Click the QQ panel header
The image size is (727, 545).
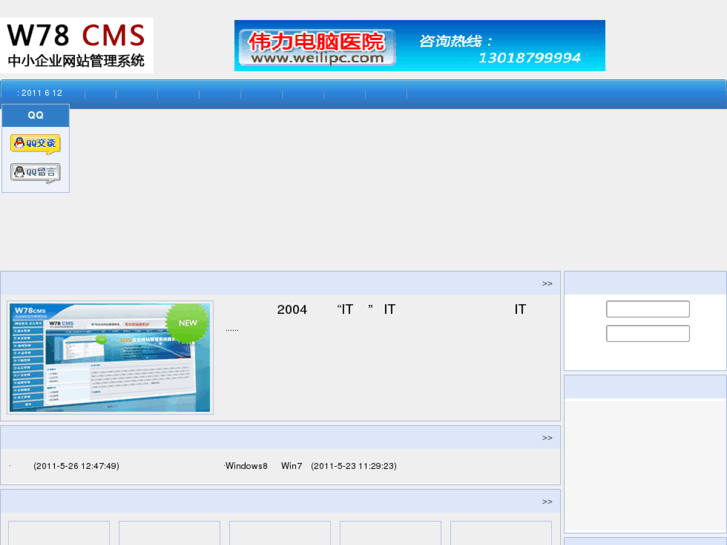(x=36, y=115)
